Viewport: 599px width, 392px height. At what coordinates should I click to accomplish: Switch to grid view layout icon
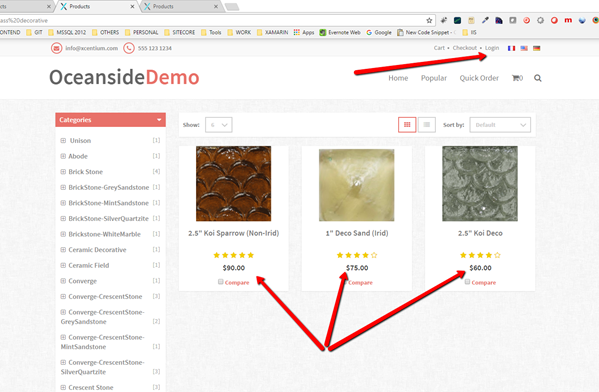pos(407,125)
